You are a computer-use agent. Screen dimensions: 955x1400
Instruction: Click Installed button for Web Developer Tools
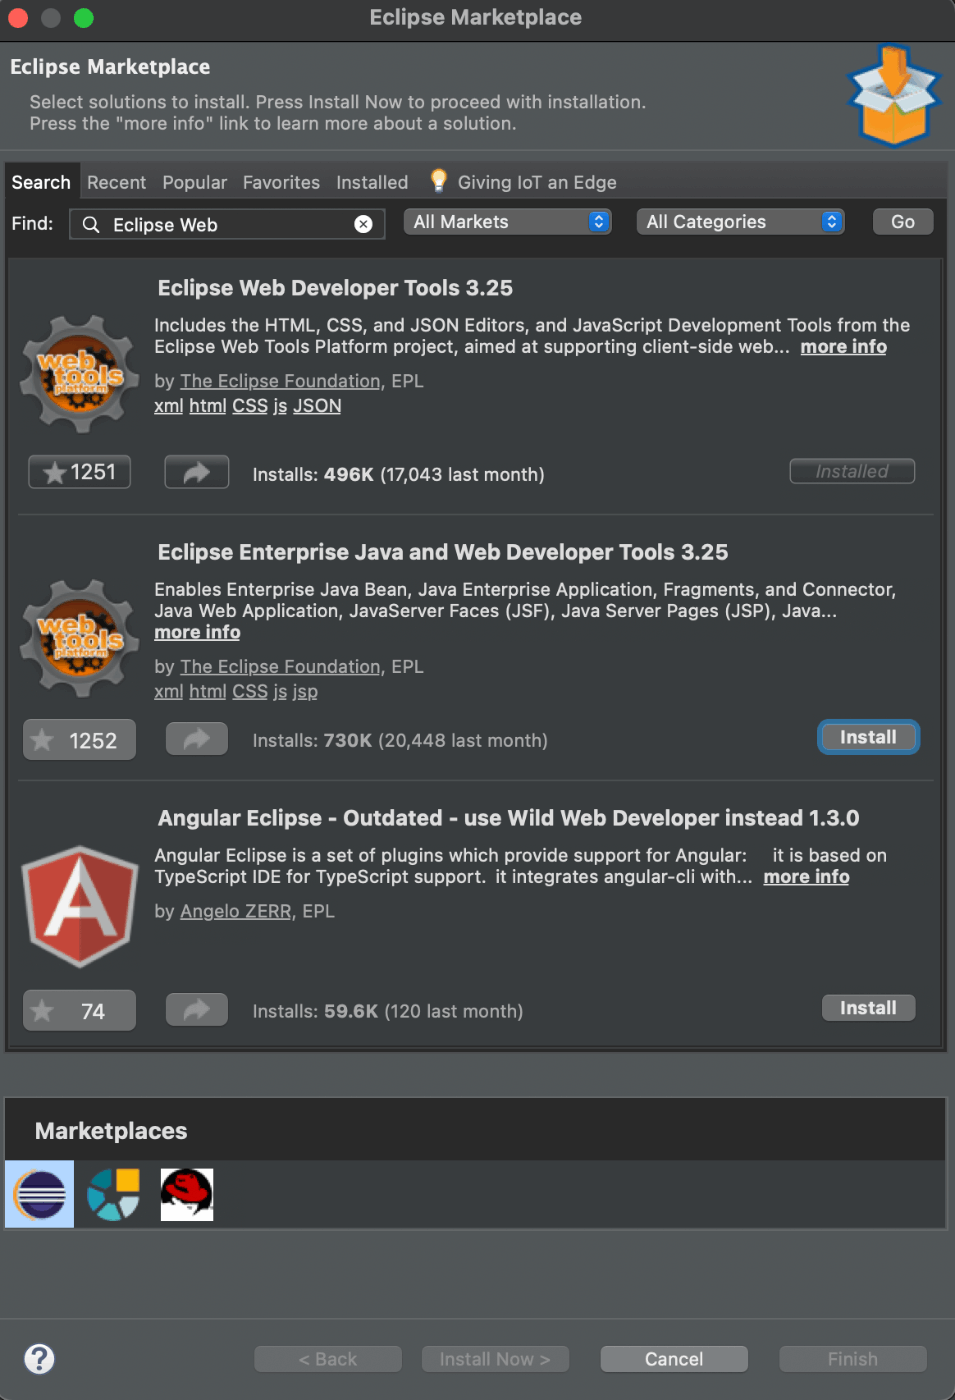(x=852, y=471)
